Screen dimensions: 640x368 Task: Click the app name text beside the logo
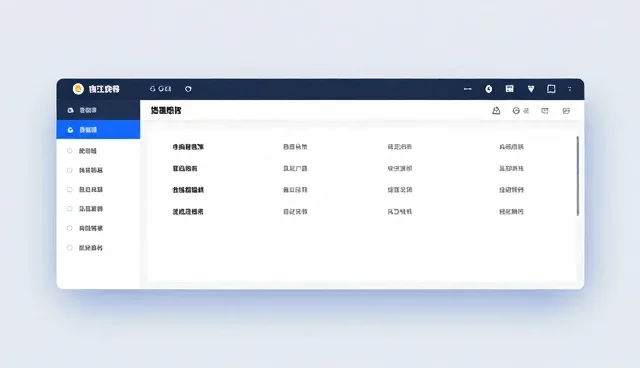pyautogui.click(x=104, y=89)
